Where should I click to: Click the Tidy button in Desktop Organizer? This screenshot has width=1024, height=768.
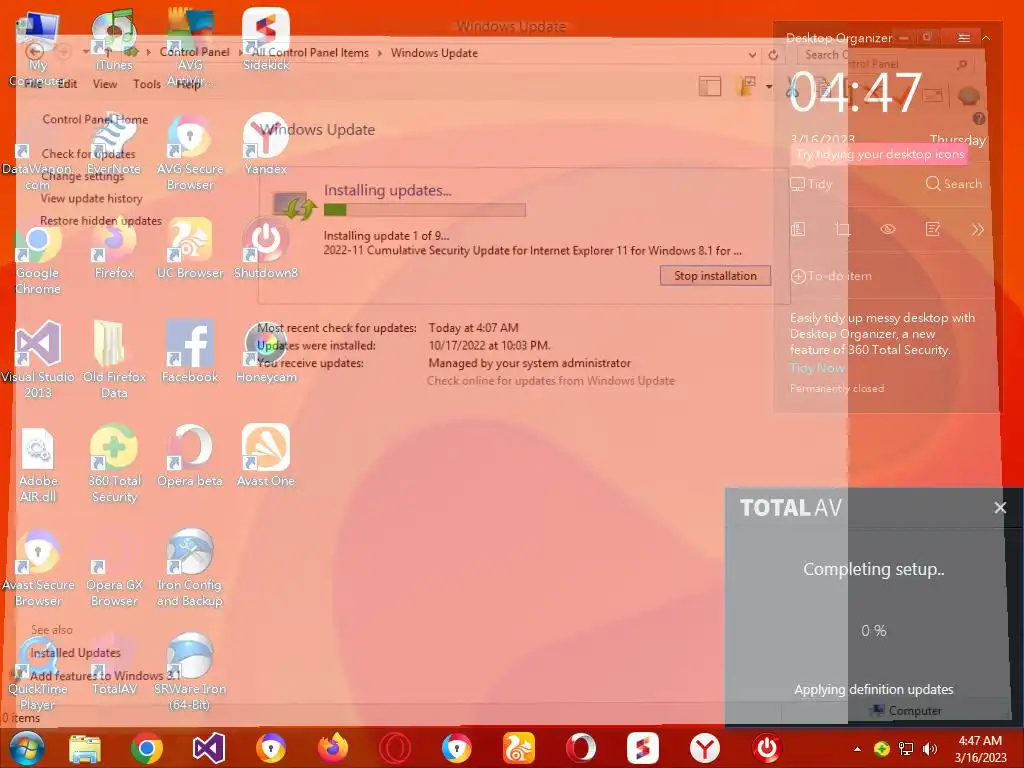click(811, 184)
